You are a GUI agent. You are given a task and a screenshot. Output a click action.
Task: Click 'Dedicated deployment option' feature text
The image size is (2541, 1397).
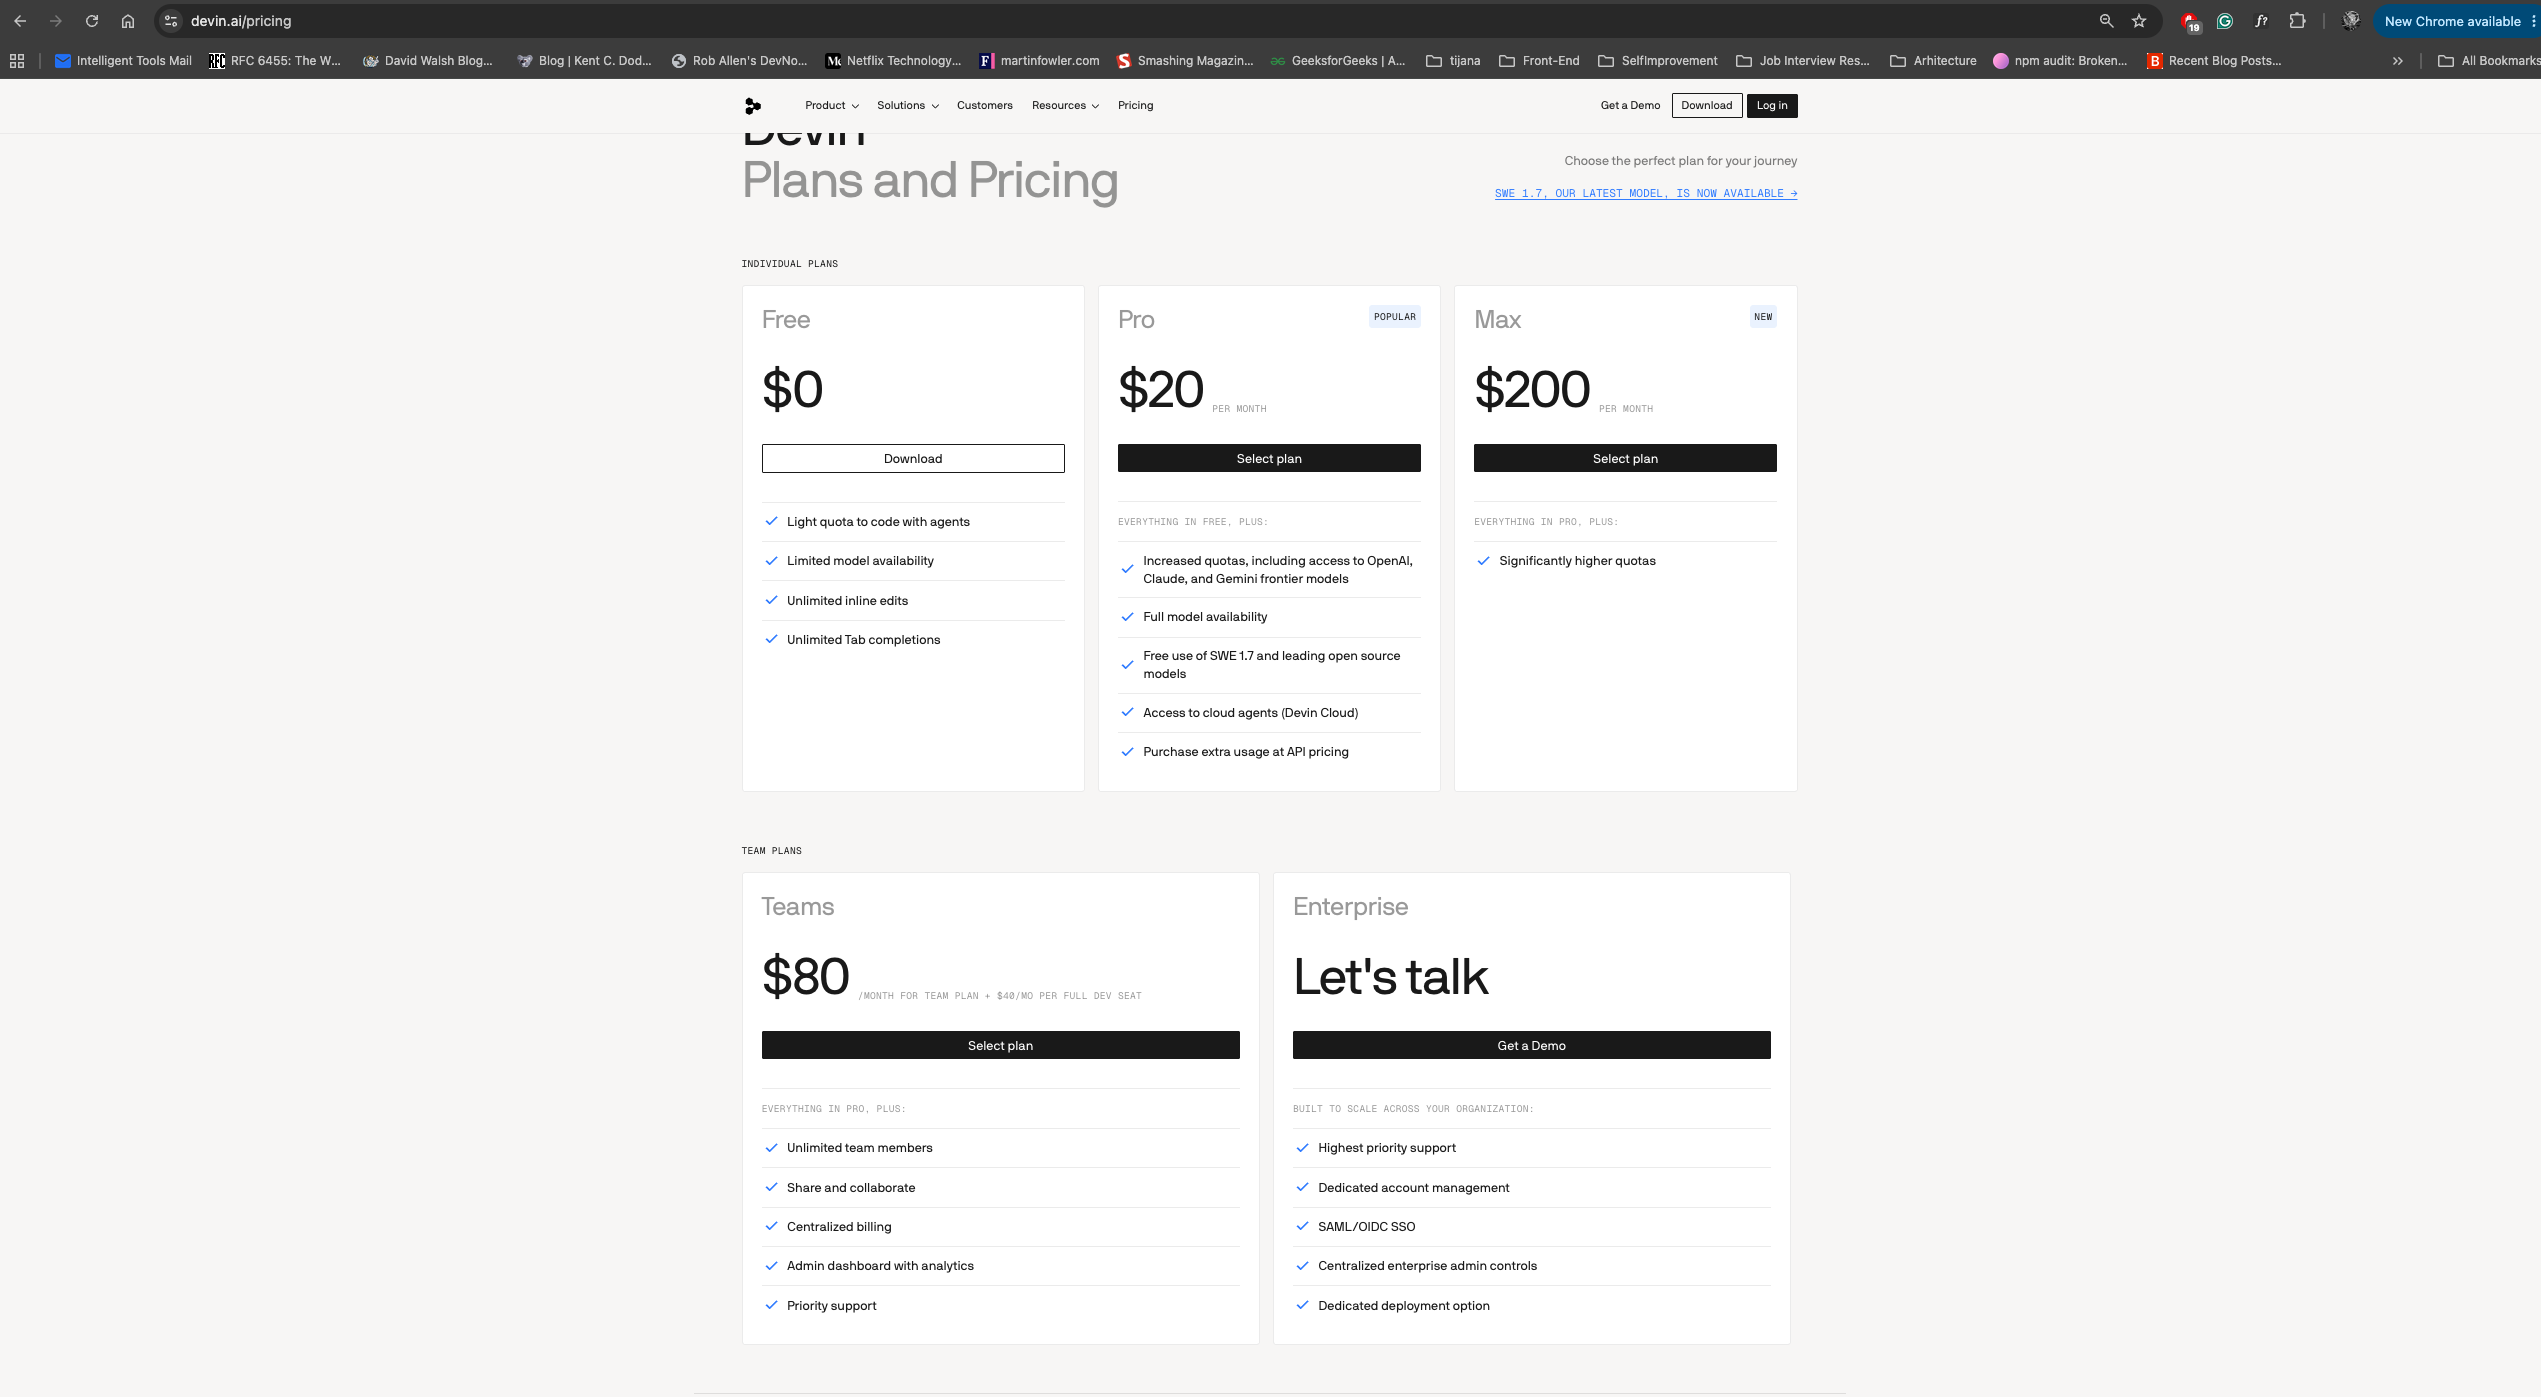coord(1403,1306)
